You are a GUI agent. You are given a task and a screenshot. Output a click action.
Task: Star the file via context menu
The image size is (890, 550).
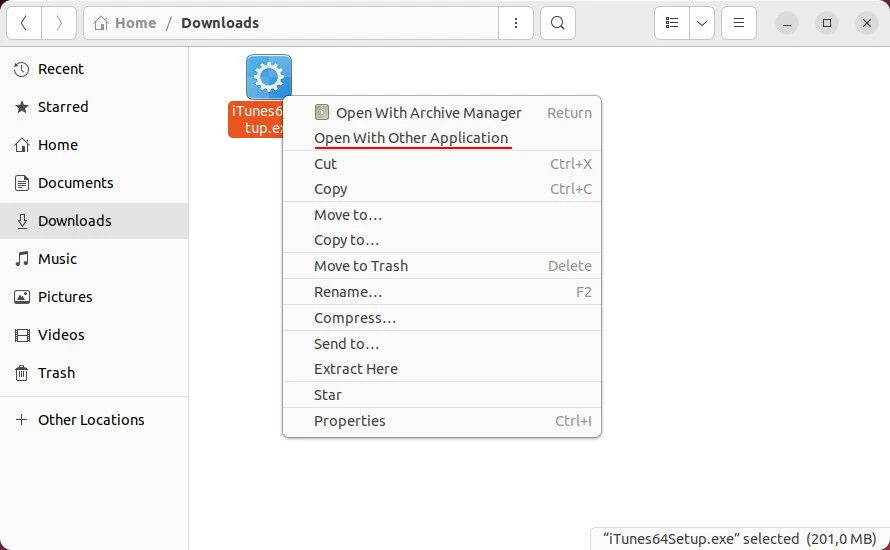click(328, 395)
